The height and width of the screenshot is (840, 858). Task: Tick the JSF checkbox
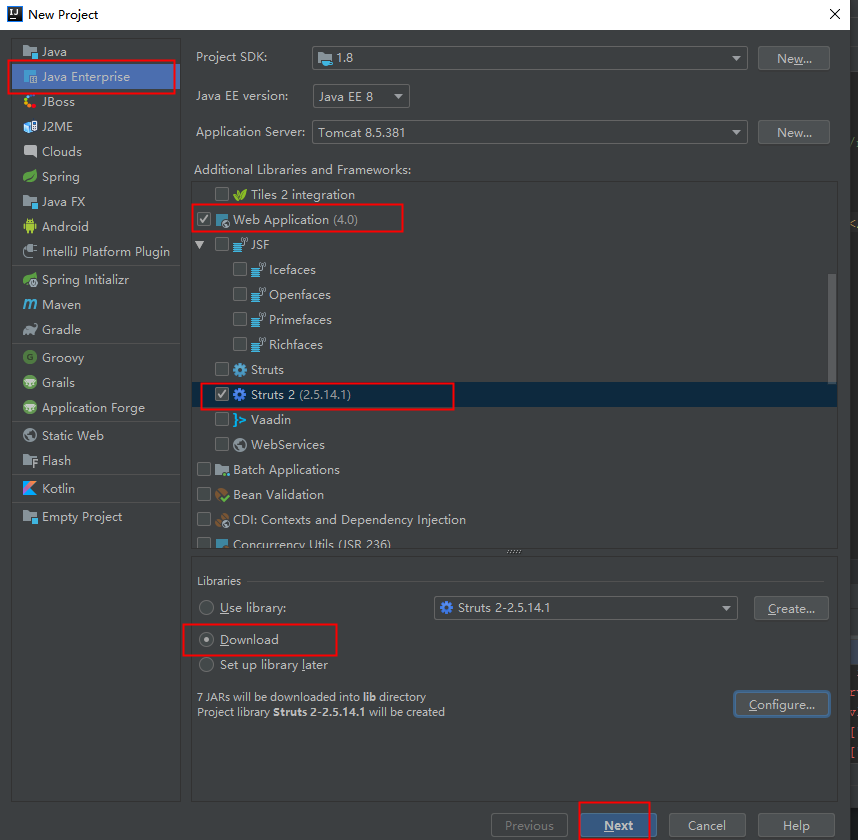222,244
